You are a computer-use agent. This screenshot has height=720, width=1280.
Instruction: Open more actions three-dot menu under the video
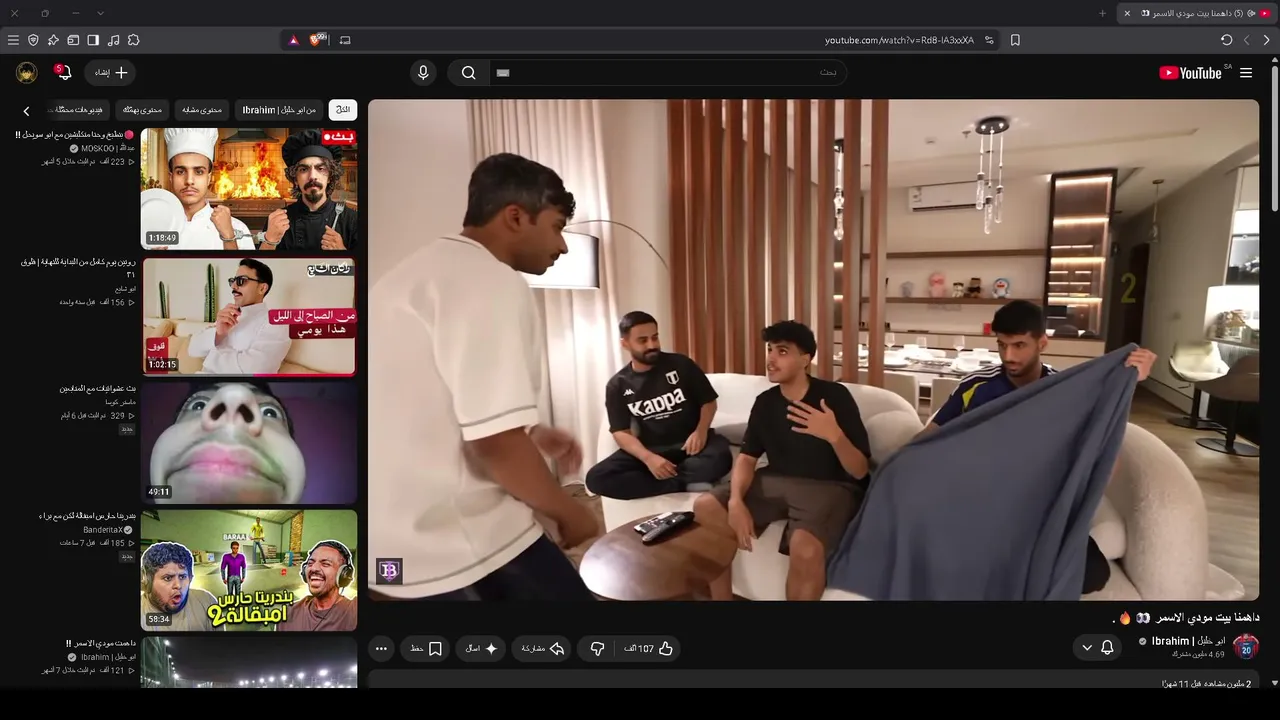[x=381, y=649]
